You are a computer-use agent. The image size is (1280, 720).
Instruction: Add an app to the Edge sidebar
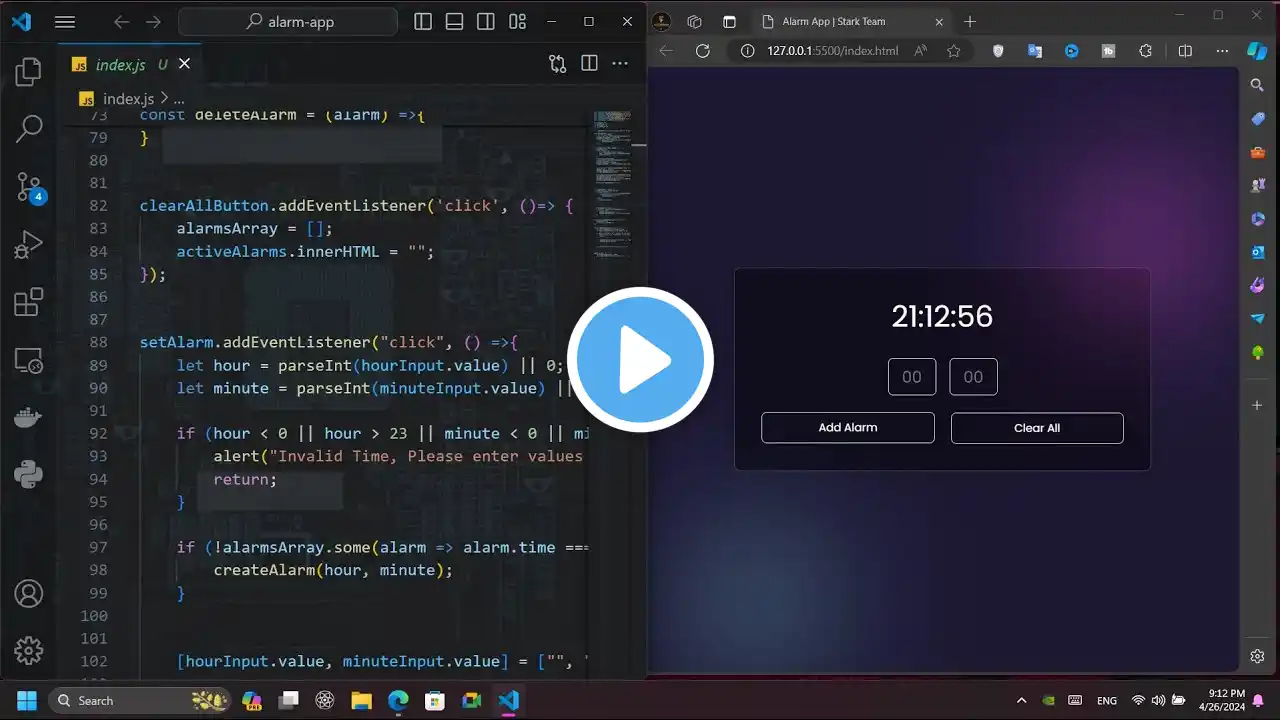coord(1258,405)
